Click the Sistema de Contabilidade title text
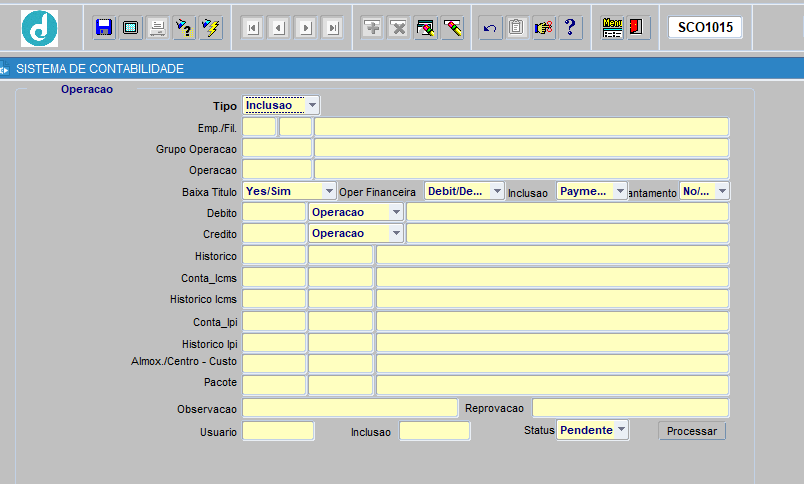Screen dimensions: 804x484 [100, 69]
